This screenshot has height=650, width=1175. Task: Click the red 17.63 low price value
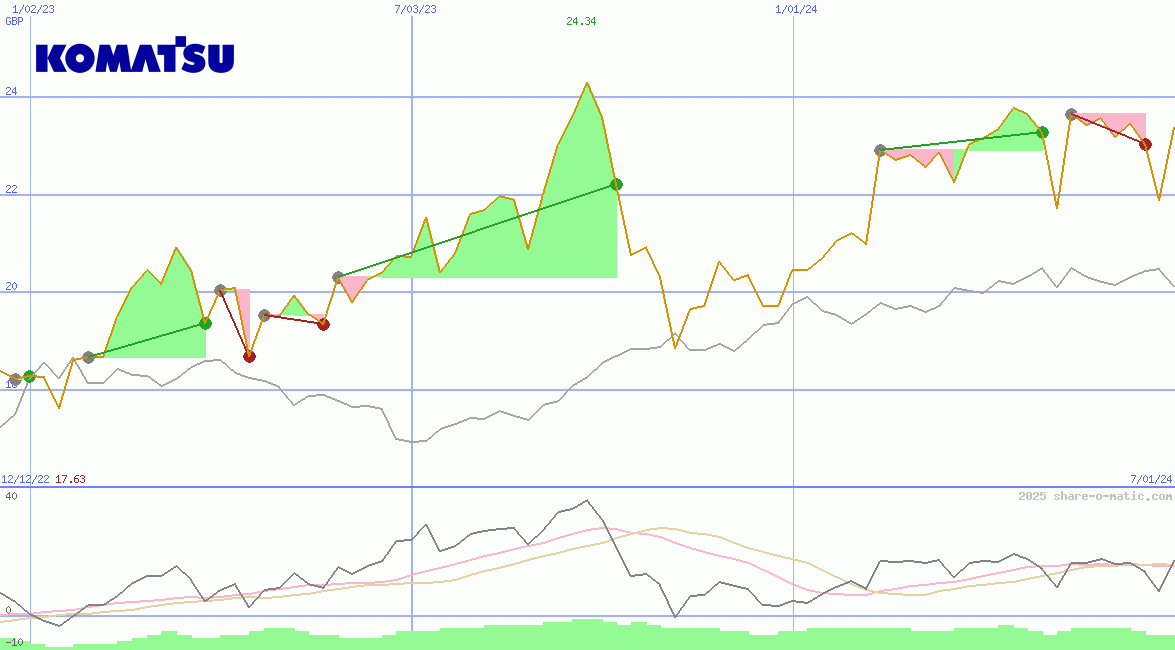(70, 479)
